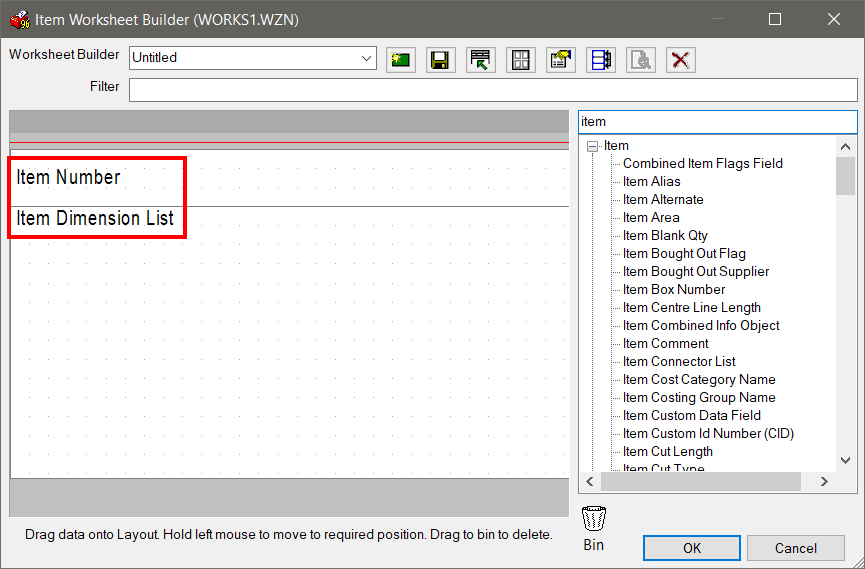Choose Item Cost Category Name

pyautogui.click(x=699, y=380)
